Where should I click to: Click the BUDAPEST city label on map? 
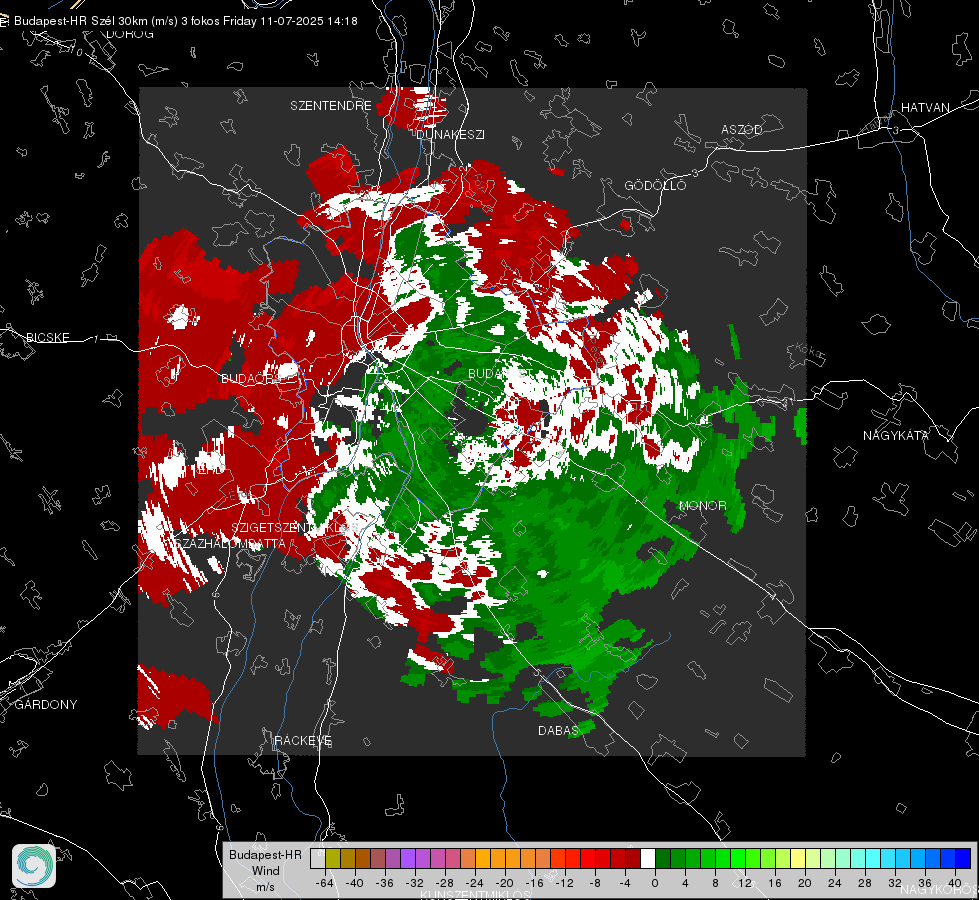(x=500, y=373)
